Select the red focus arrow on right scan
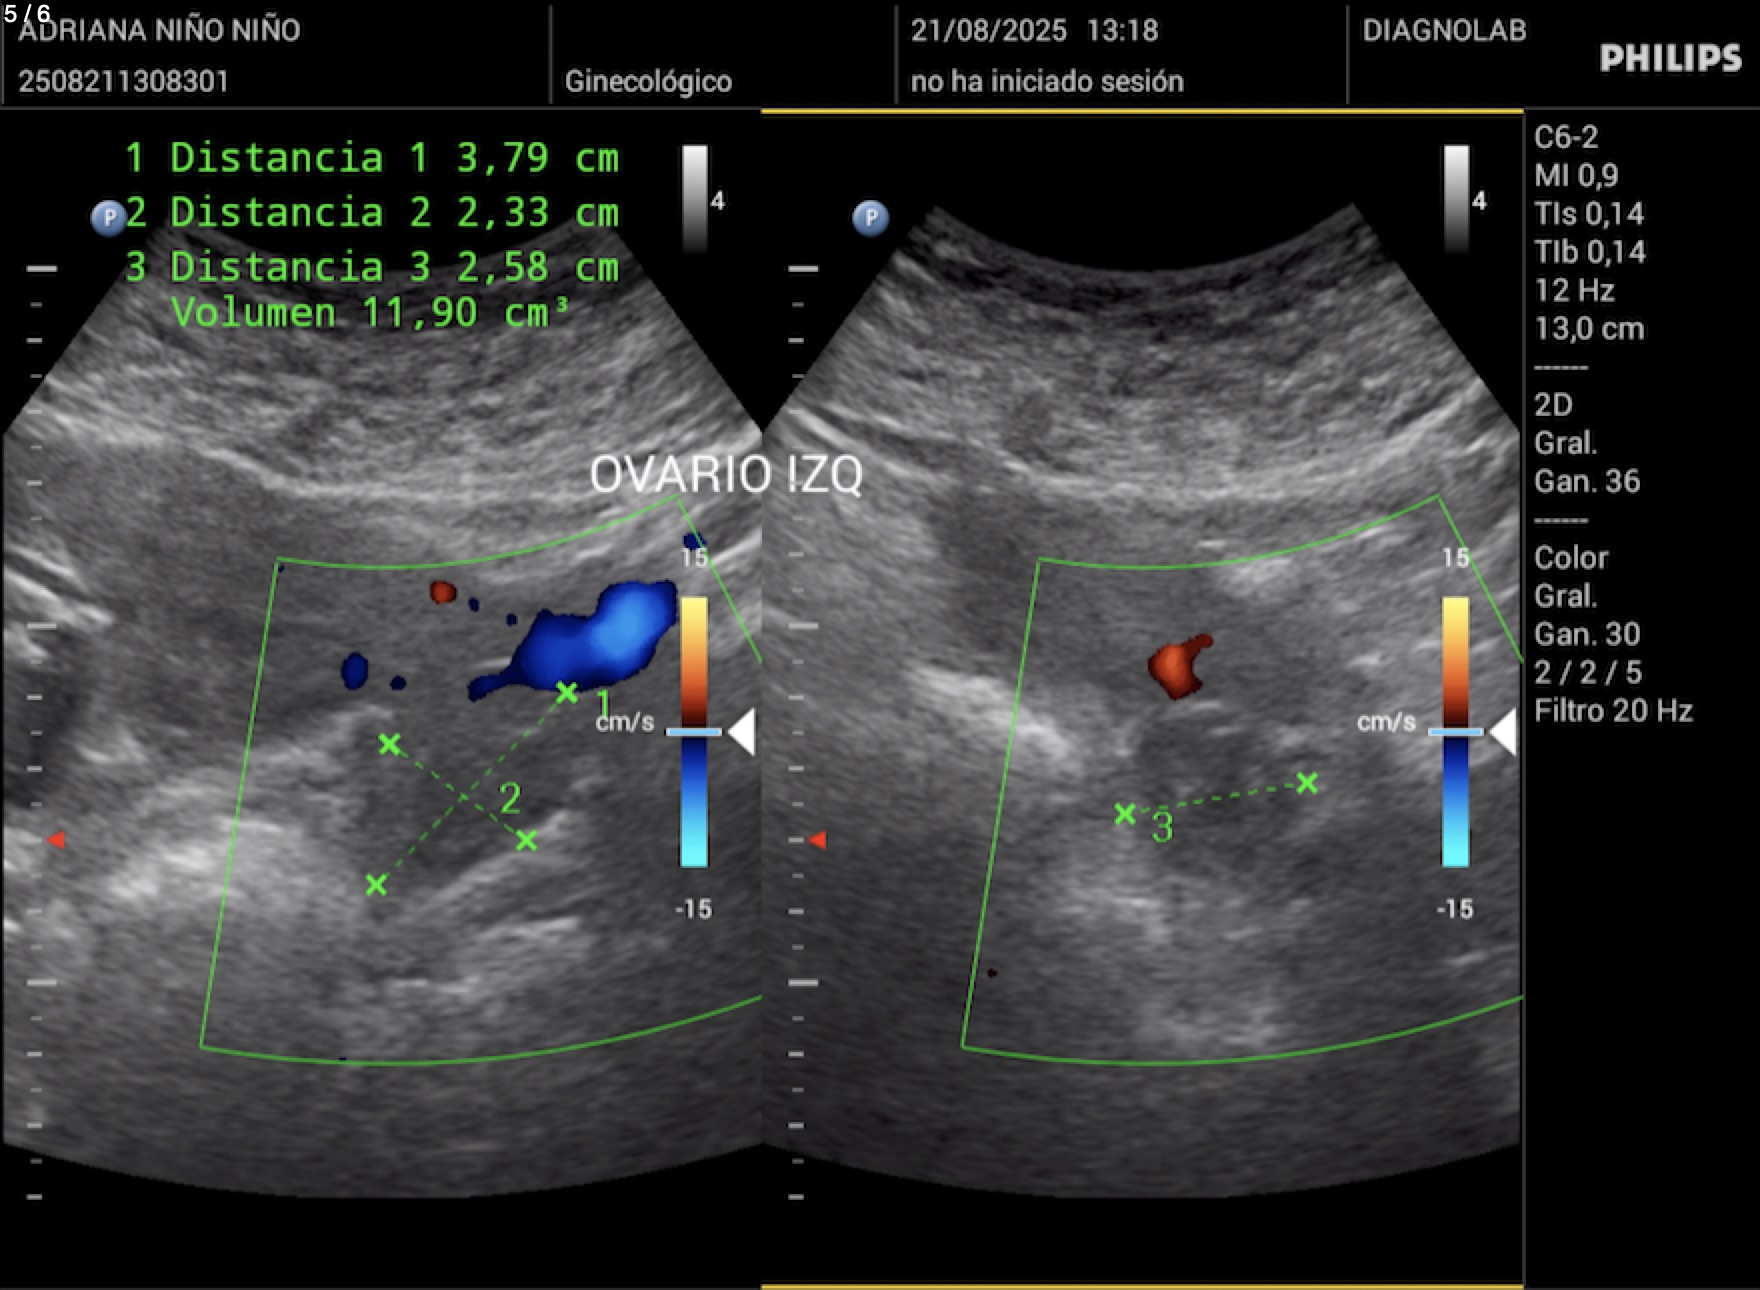1760x1290 pixels. 817,840
